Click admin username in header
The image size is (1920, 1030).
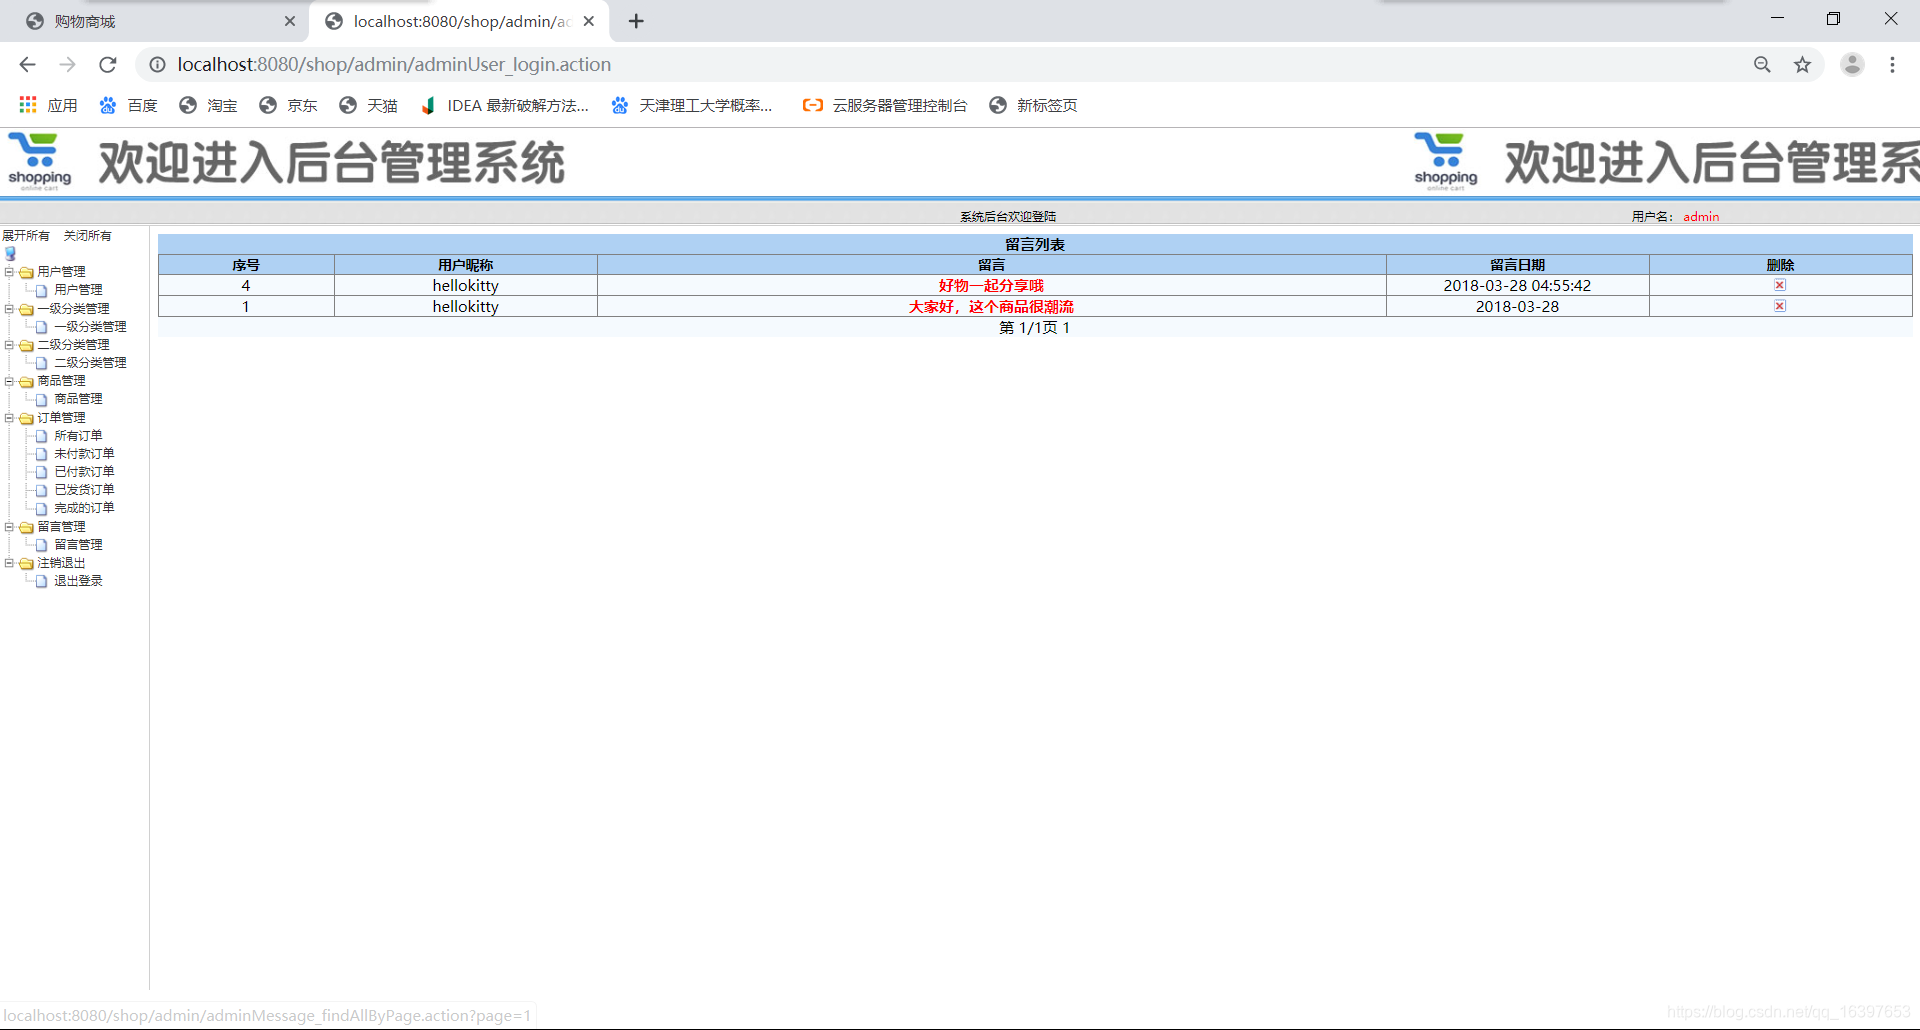pos(1701,216)
